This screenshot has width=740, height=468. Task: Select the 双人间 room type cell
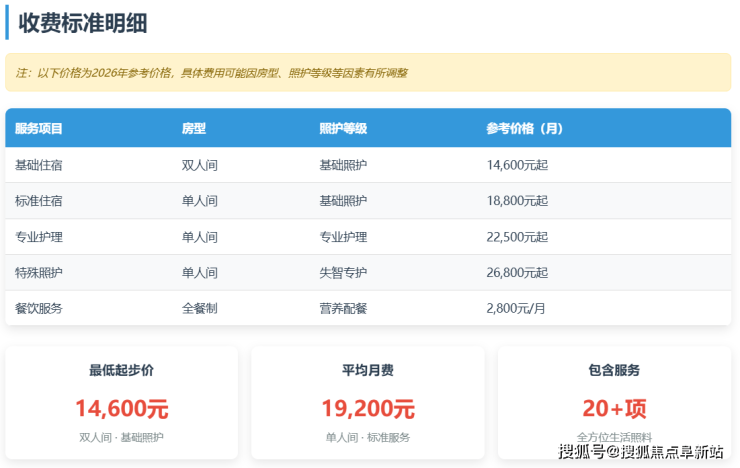pos(200,165)
